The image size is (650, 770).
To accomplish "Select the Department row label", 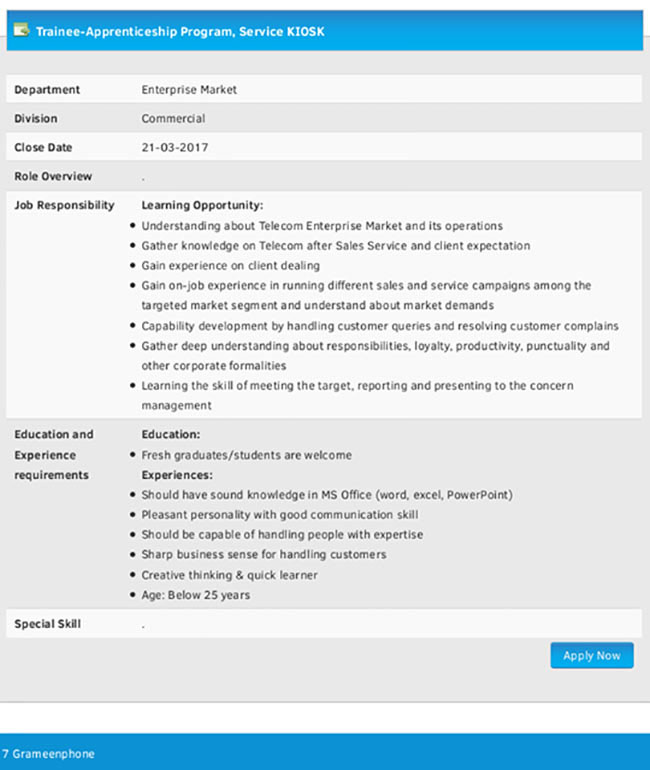I will click(x=47, y=90).
